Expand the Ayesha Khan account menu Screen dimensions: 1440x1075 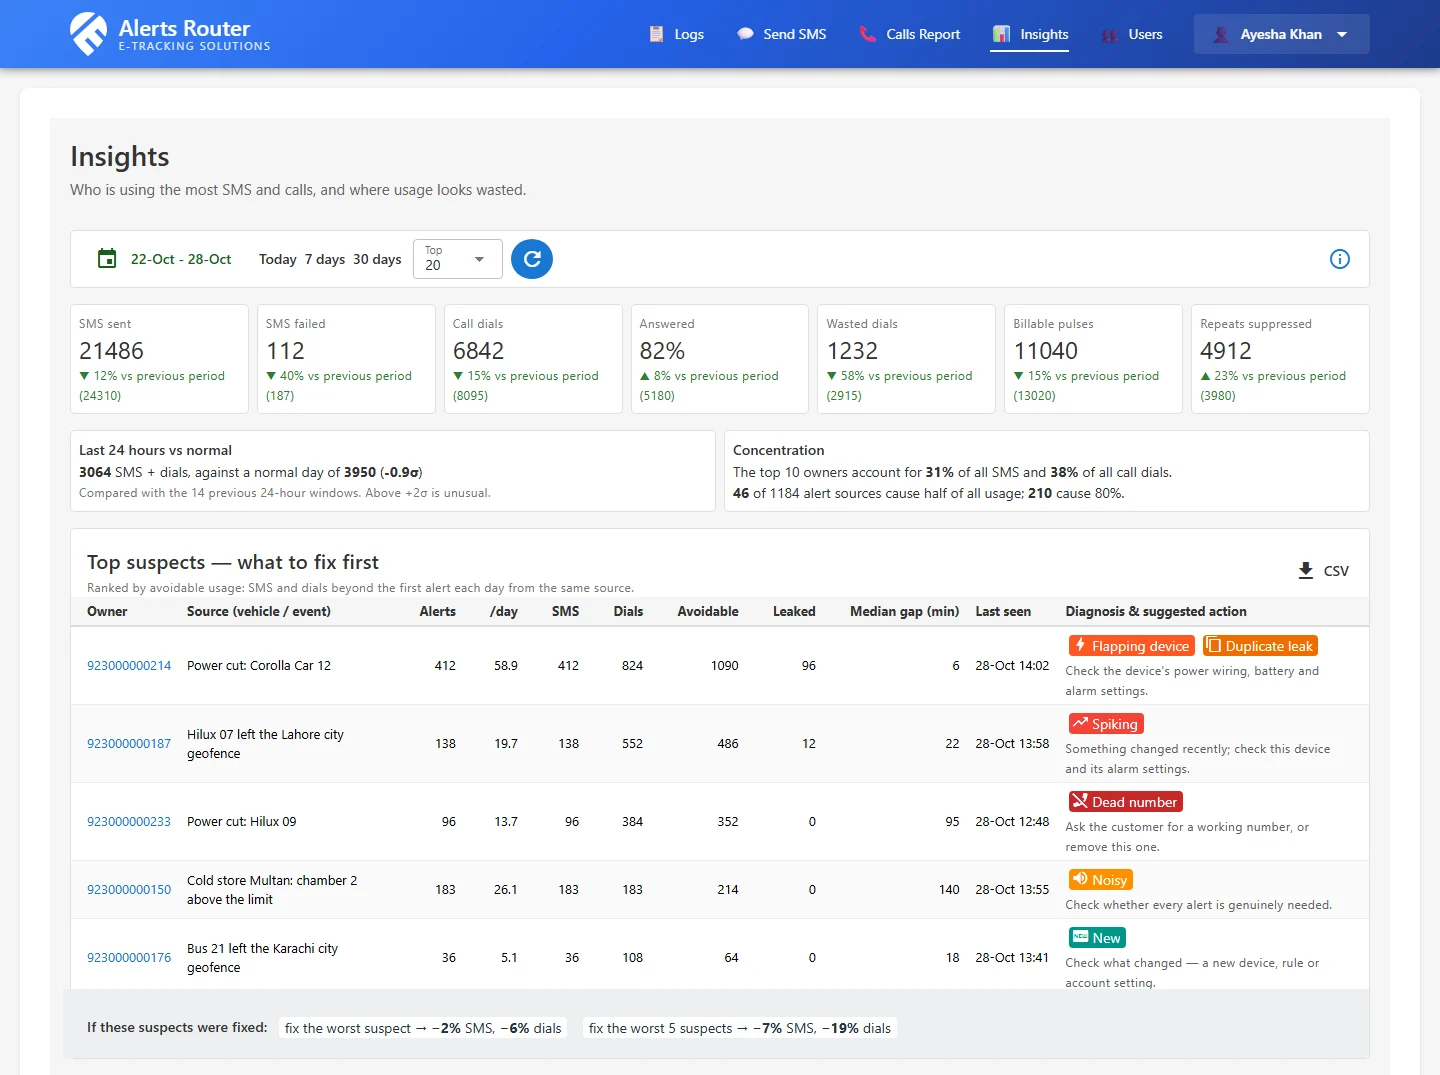pyautogui.click(x=1281, y=34)
